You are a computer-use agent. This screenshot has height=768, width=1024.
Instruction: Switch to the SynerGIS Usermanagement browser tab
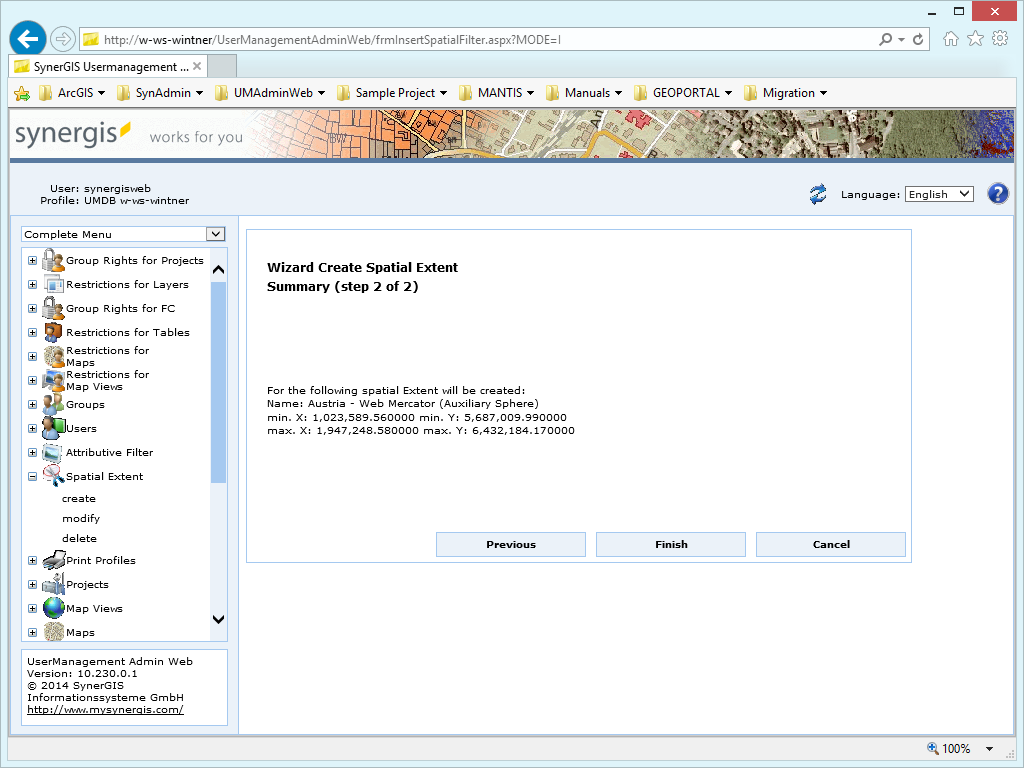click(x=105, y=64)
